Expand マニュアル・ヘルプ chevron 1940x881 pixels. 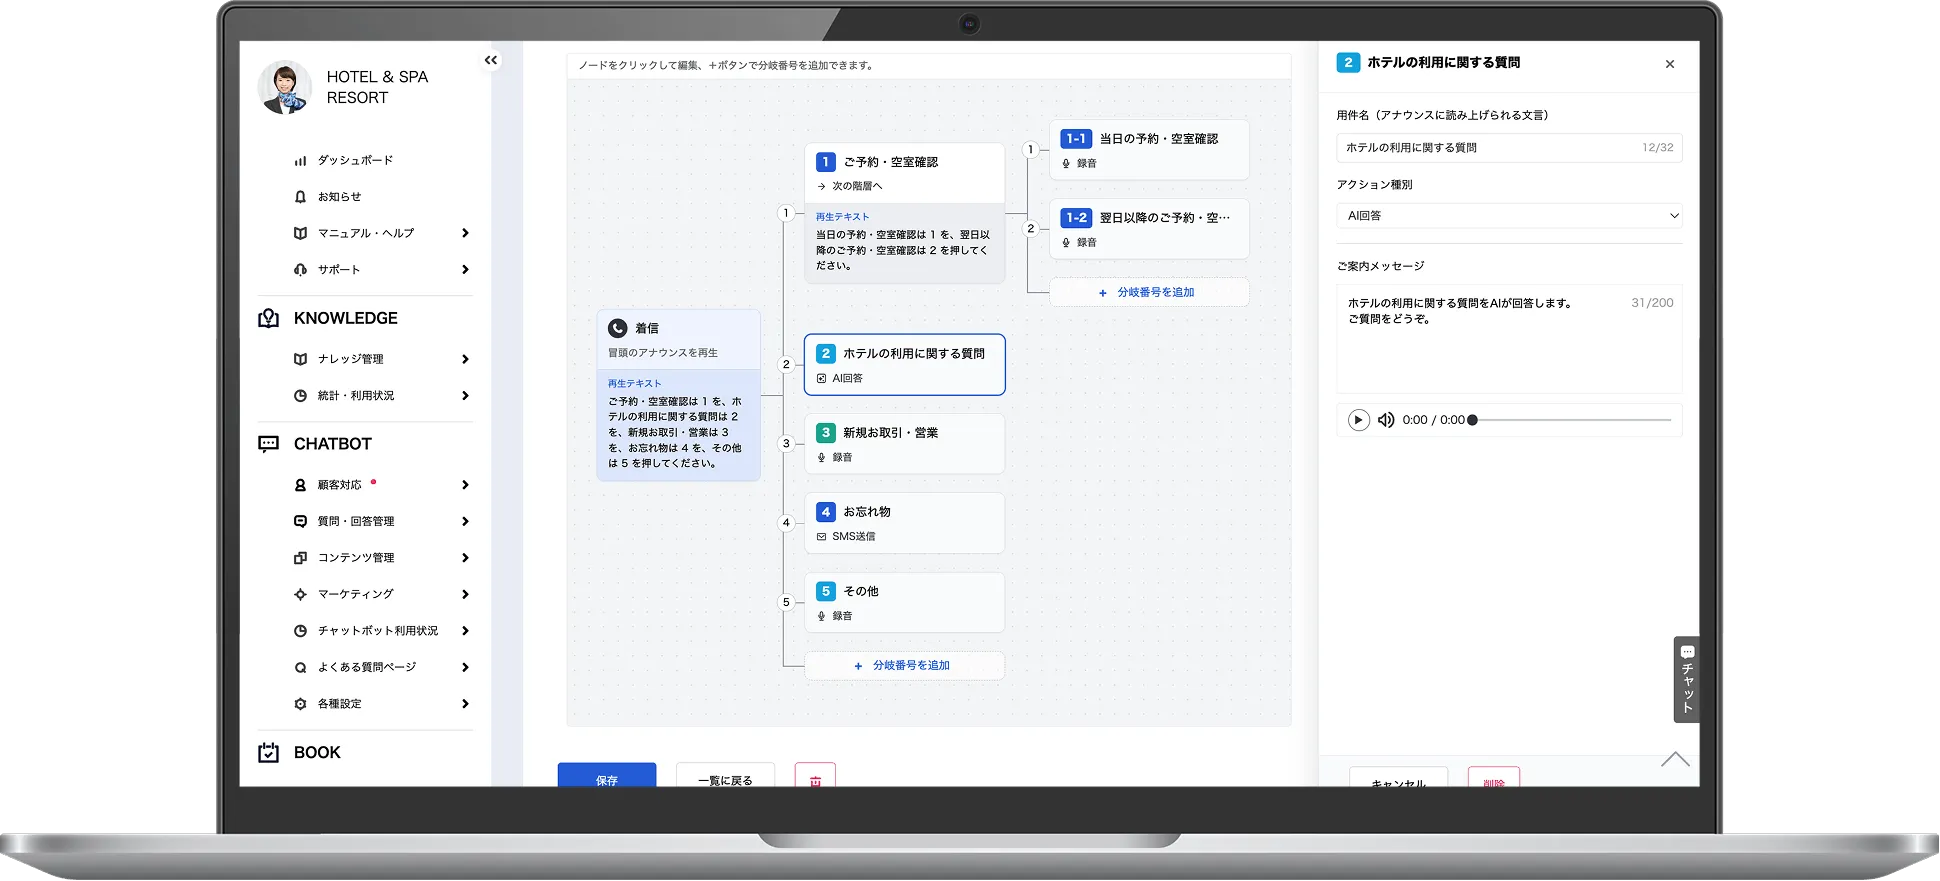pos(465,233)
